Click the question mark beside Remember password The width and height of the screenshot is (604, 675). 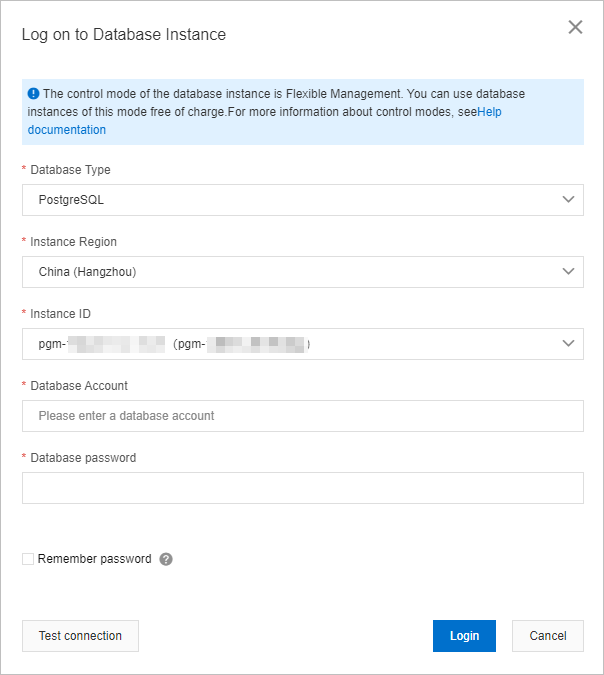coord(166,559)
